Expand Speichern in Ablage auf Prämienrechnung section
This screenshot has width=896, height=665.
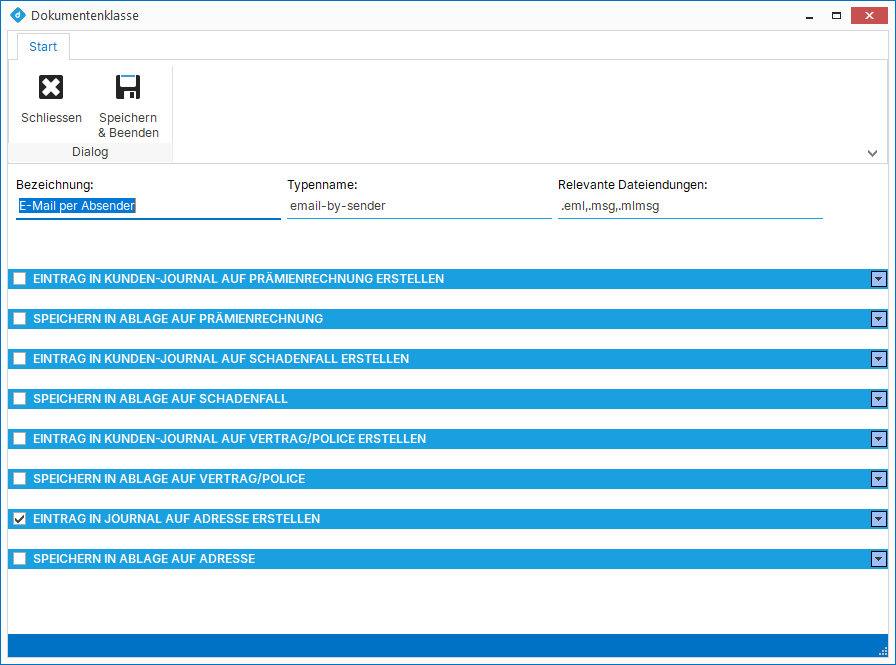coord(879,319)
